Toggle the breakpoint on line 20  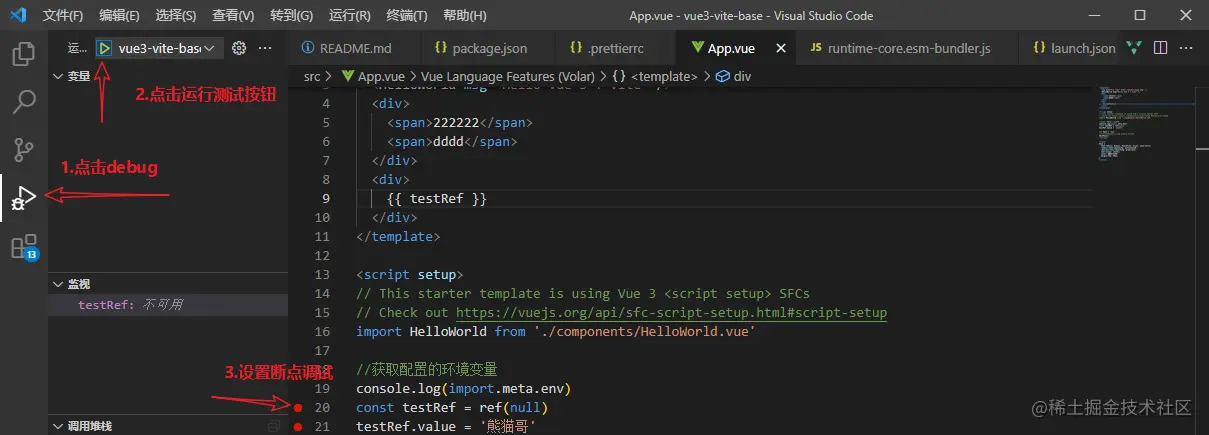pos(298,408)
